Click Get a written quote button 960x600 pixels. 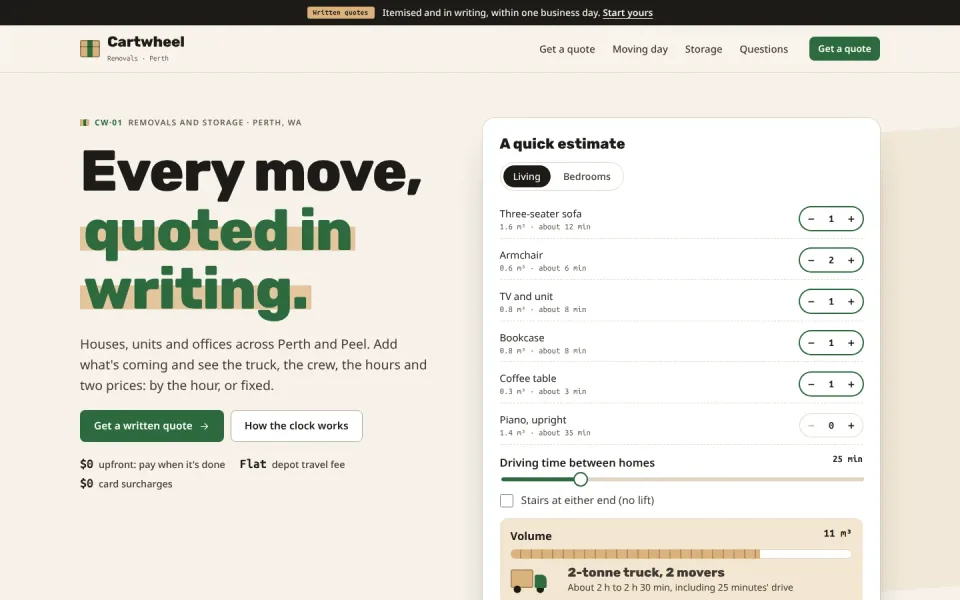pos(152,426)
